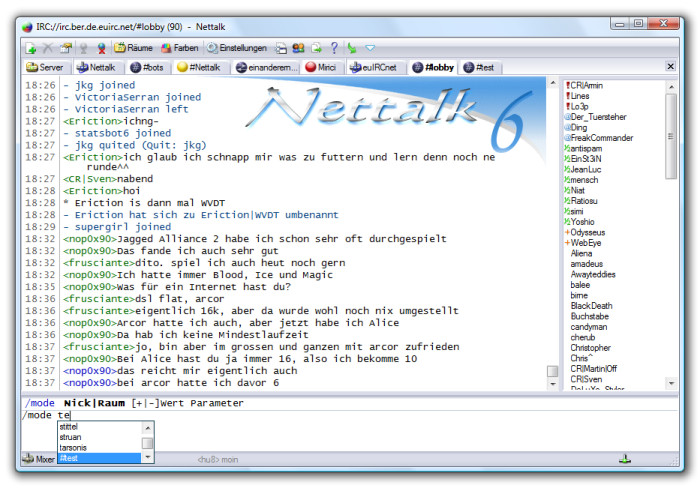Select user Lines in the nick list

coord(578,96)
